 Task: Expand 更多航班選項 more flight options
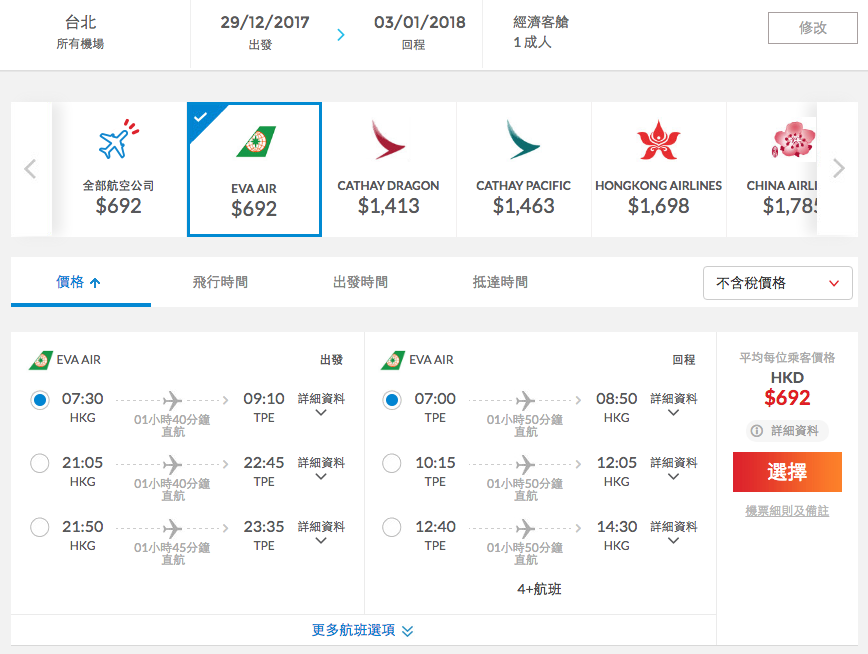[363, 630]
